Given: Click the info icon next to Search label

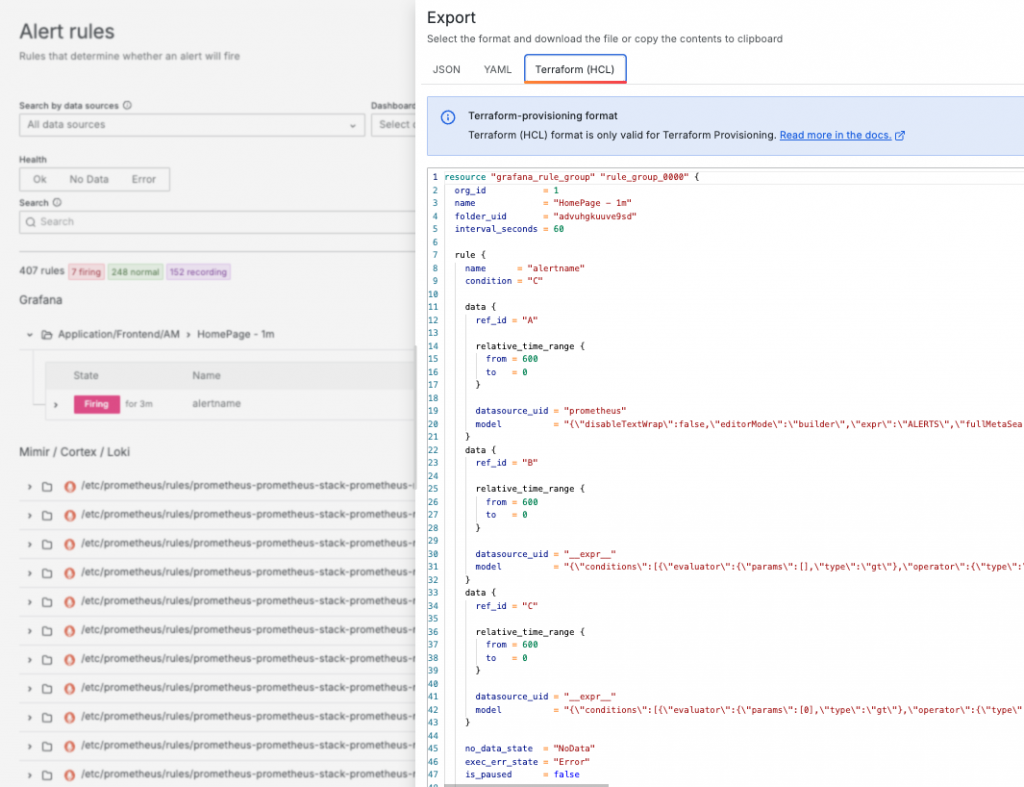Looking at the screenshot, I should click(x=57, y=202).
